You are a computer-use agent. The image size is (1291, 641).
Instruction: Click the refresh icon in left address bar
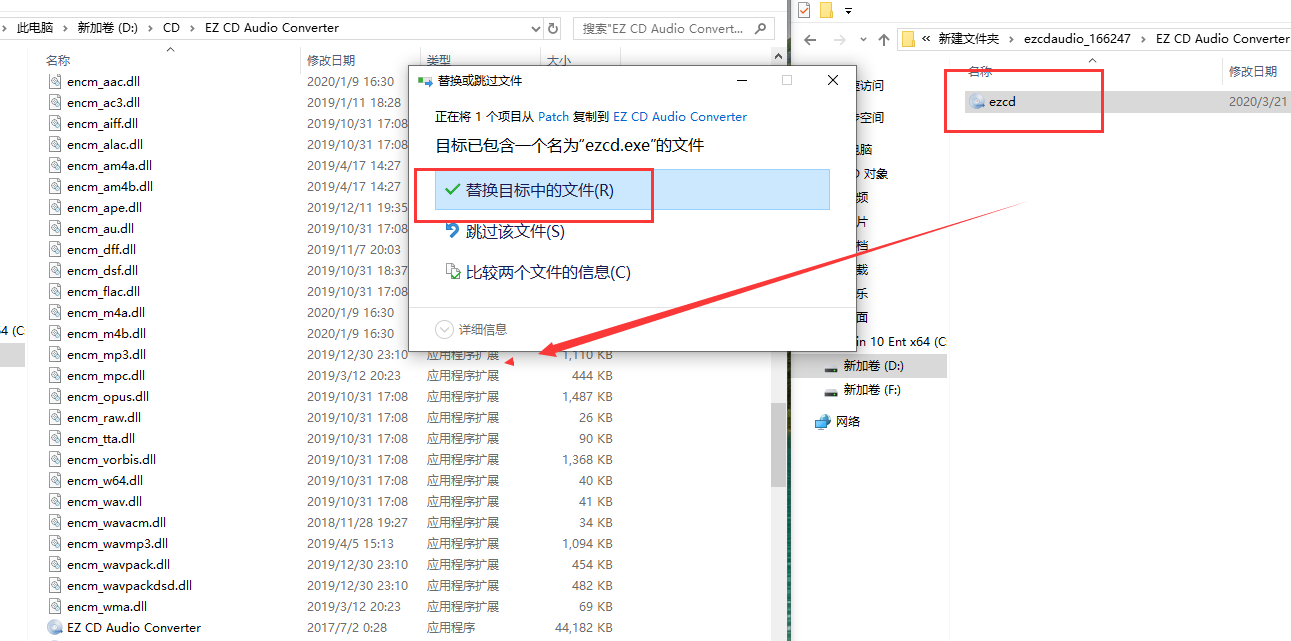554,28
